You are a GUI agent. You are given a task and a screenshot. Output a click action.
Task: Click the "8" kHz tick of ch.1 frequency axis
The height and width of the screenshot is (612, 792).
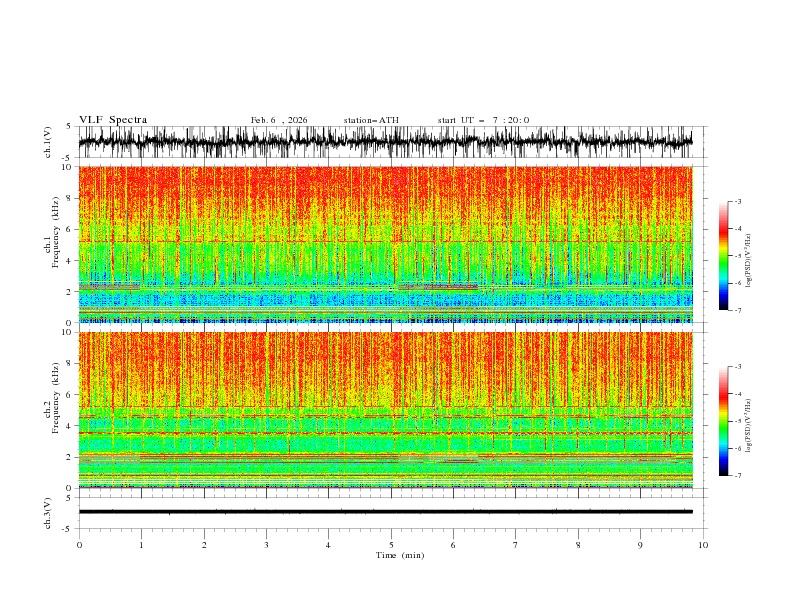(69, 198)
